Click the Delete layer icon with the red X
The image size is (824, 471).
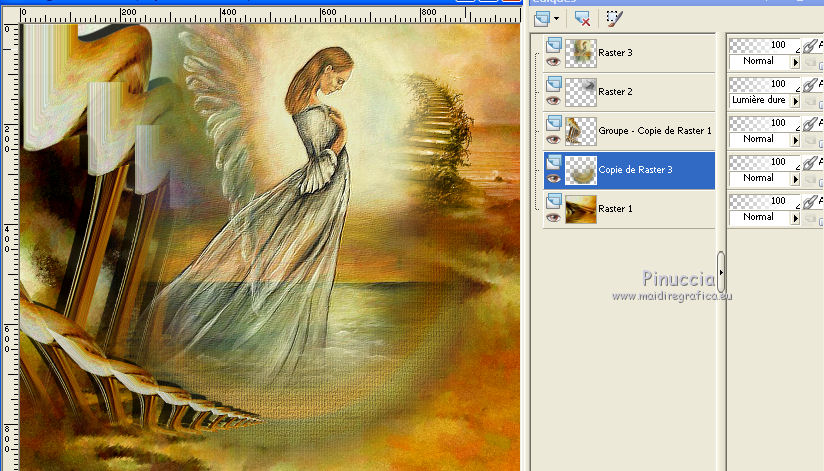(582, 19)
